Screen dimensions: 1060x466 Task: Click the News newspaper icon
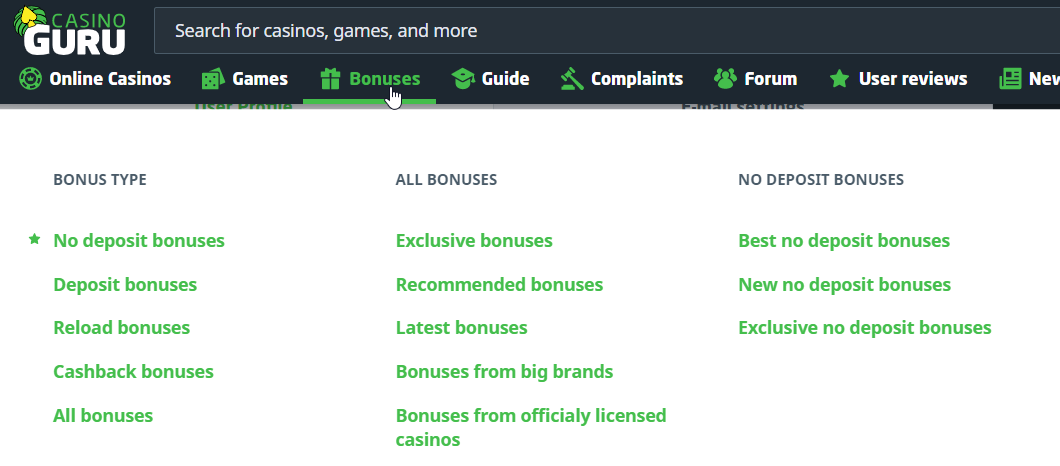click(1010, 79)
